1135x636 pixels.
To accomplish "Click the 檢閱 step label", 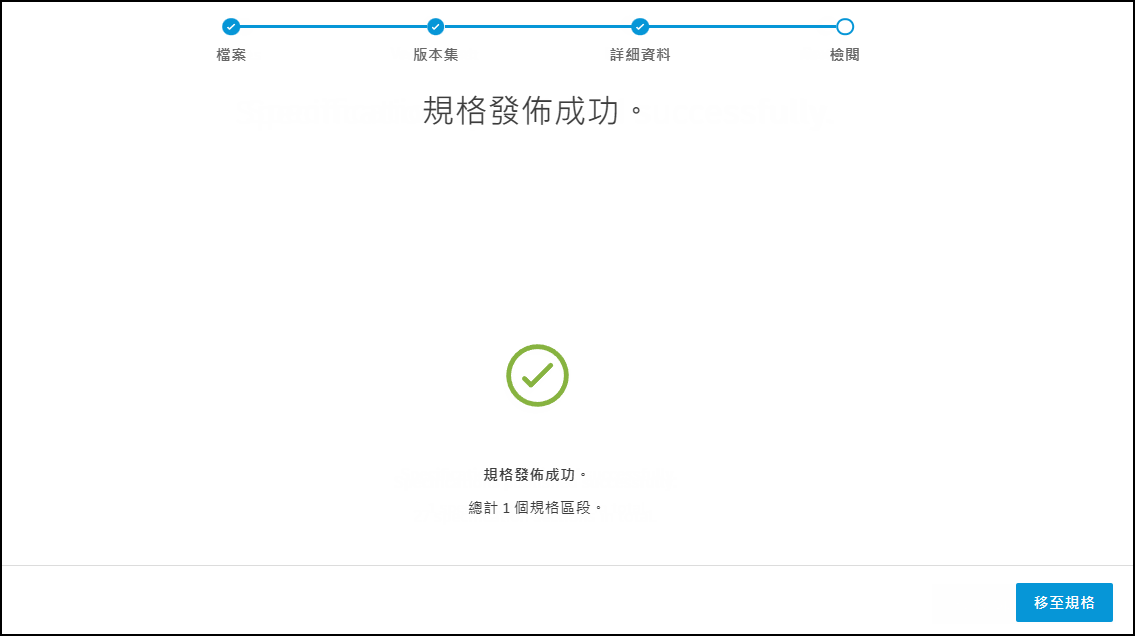I will 844,55.
